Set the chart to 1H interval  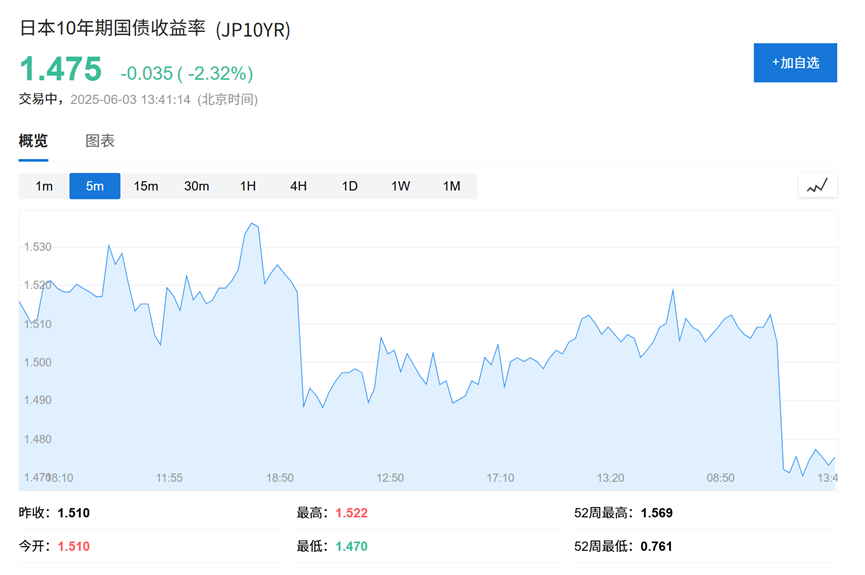pyautogui.click(x=248, y=186)
